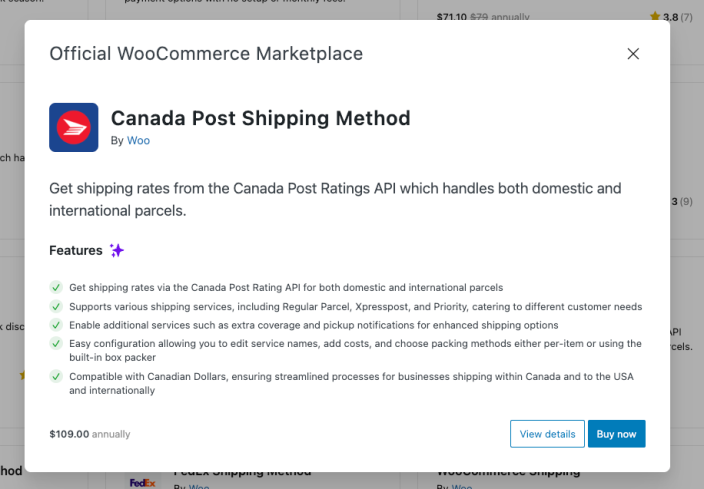This screenshot has width=704, height=489.
Task: Click the $109.00 annually price text
Action: point(89,434)
